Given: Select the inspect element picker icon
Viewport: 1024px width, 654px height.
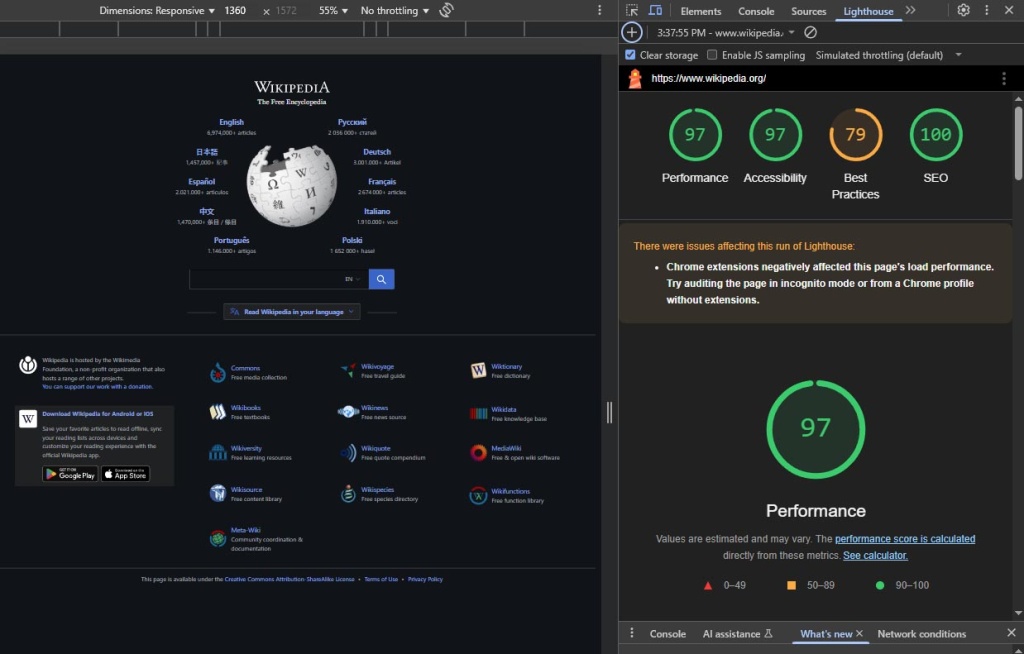Looking at the screenshot, I should [x=632, y=10].
